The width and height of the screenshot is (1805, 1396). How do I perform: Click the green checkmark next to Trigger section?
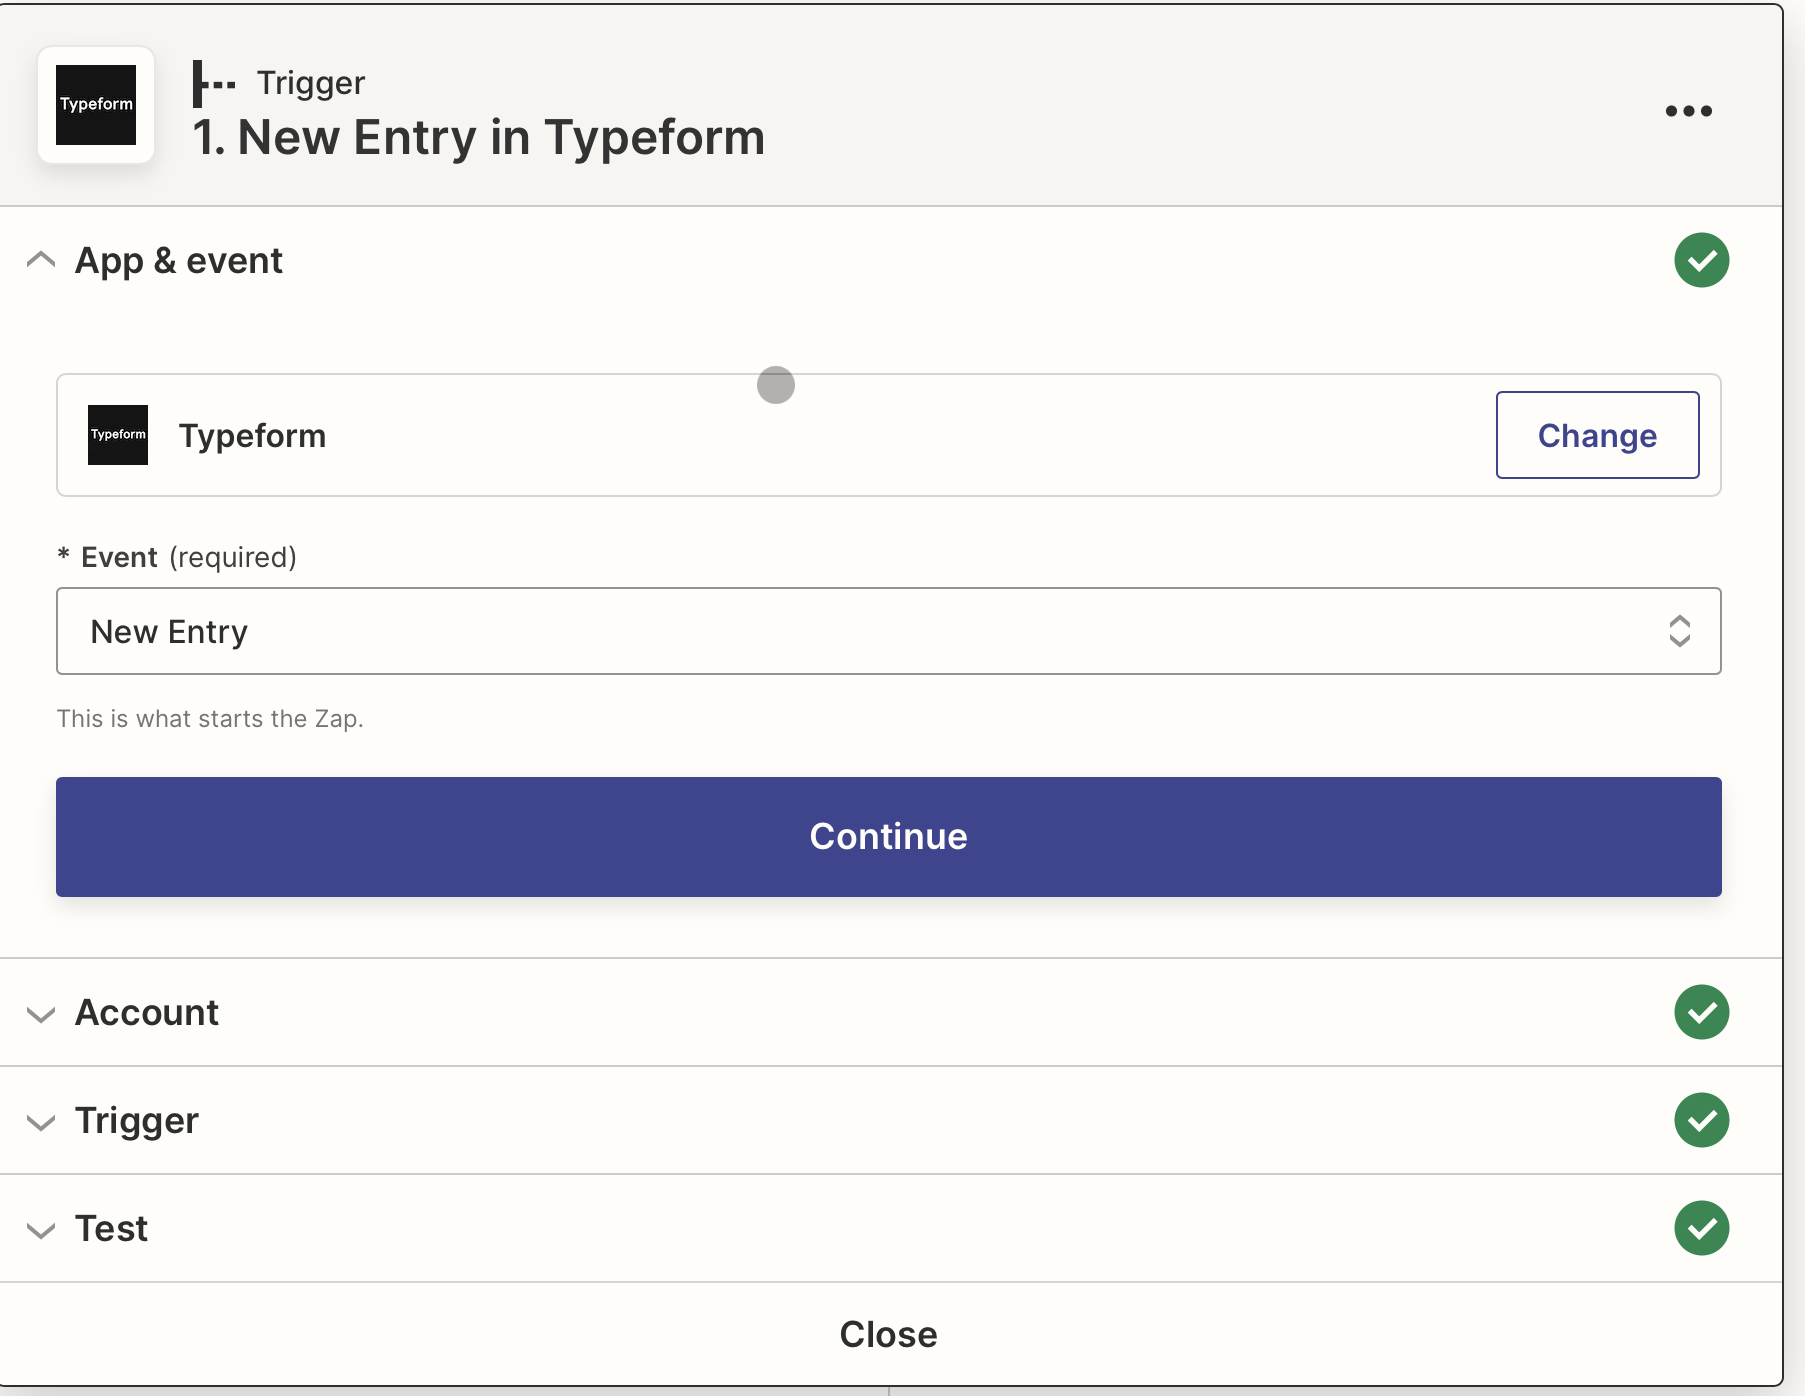(x=1702, y=1120)
